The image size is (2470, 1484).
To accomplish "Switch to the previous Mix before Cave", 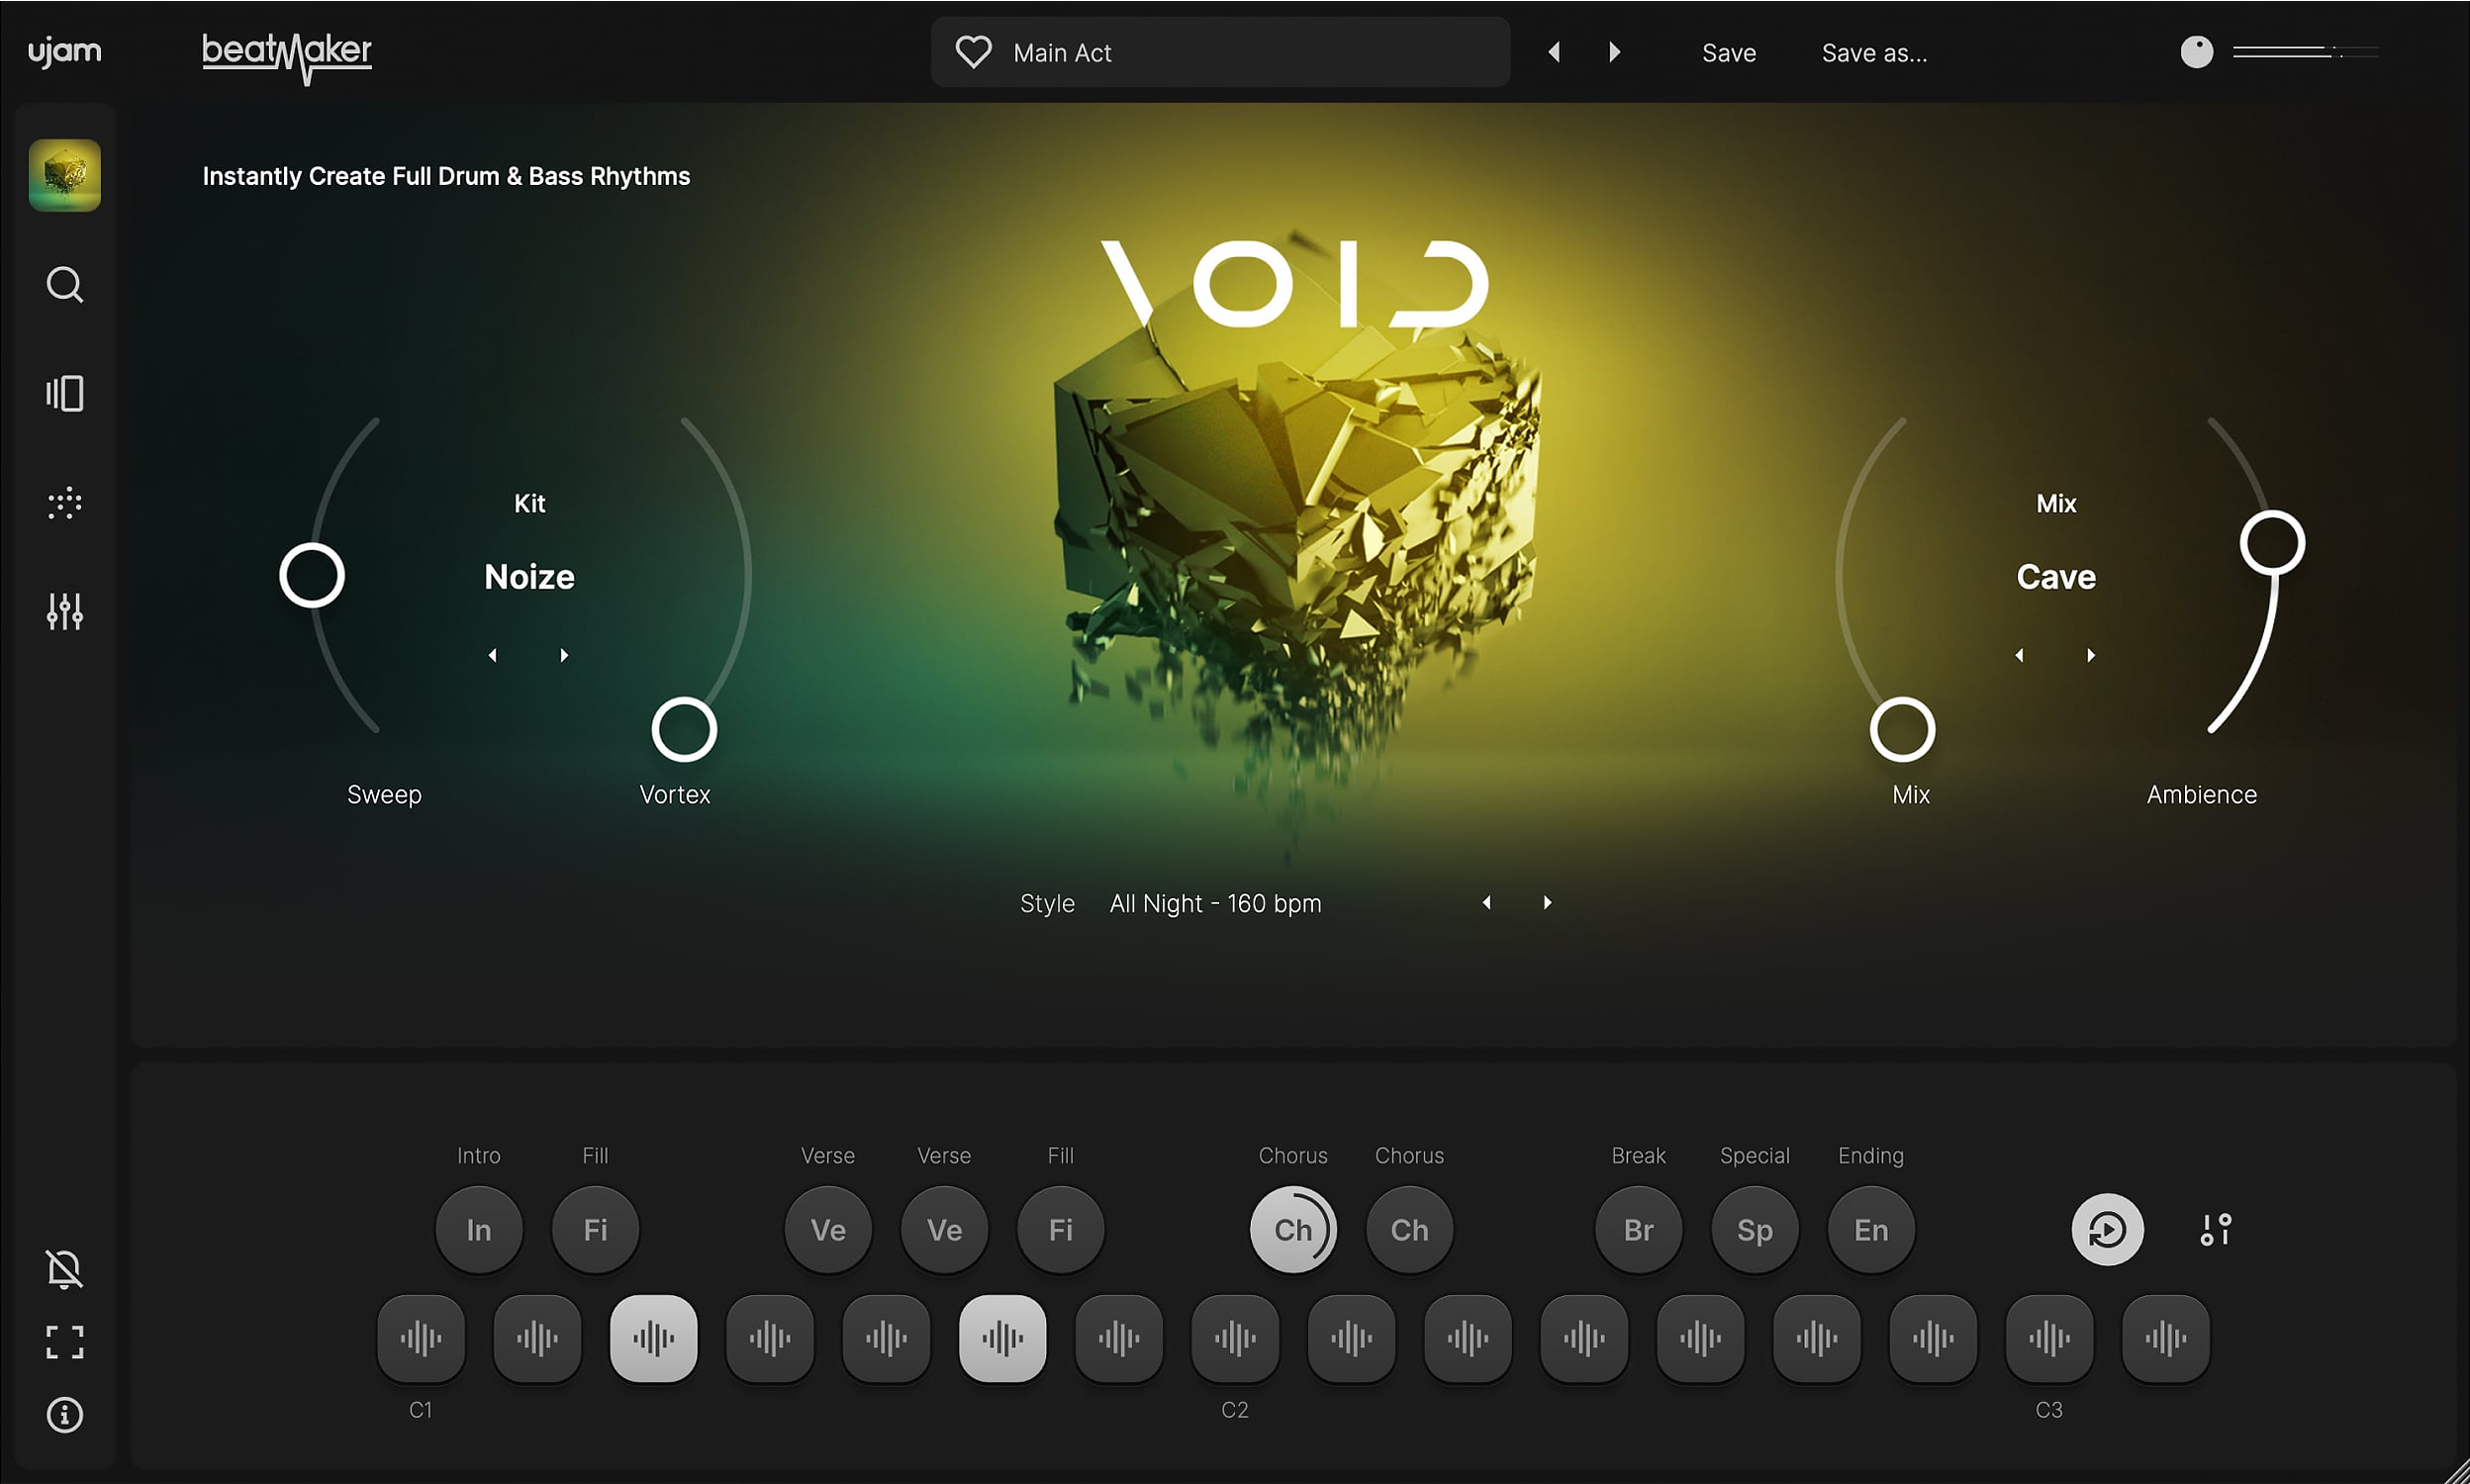I will coord(2019,655).
